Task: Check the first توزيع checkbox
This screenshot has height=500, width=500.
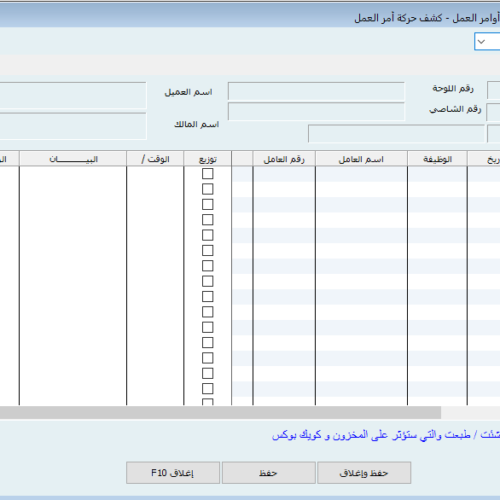Action: pyautogui.click(x=208, y=174)
